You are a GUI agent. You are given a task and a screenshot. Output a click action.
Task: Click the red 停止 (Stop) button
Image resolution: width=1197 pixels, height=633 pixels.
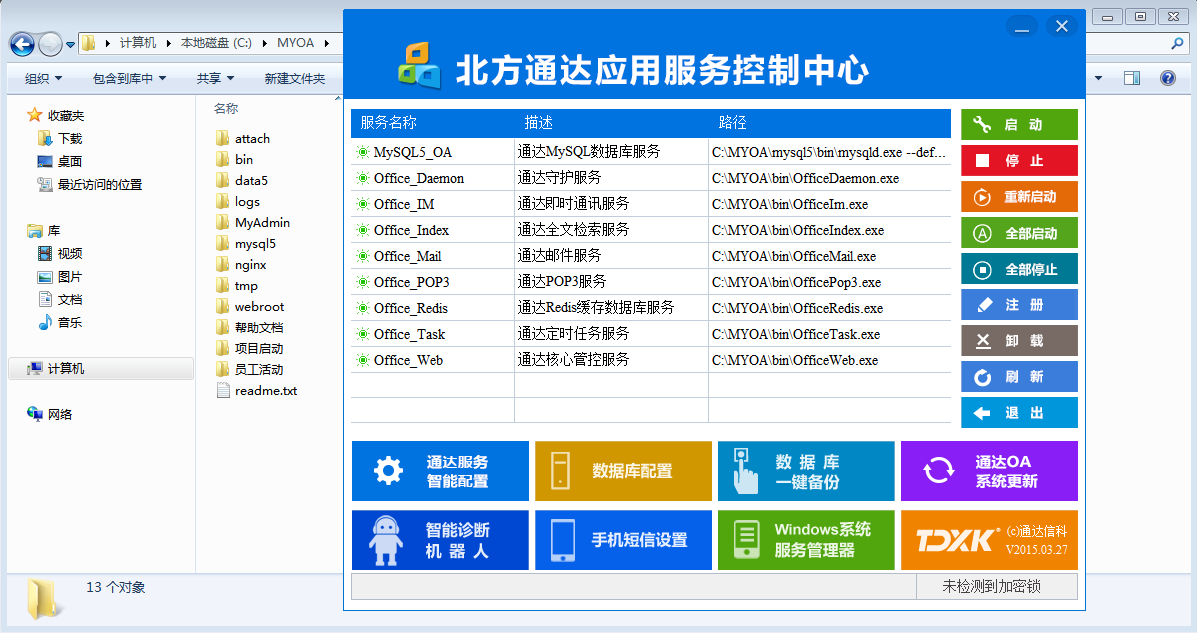(x=1019, y=160)
